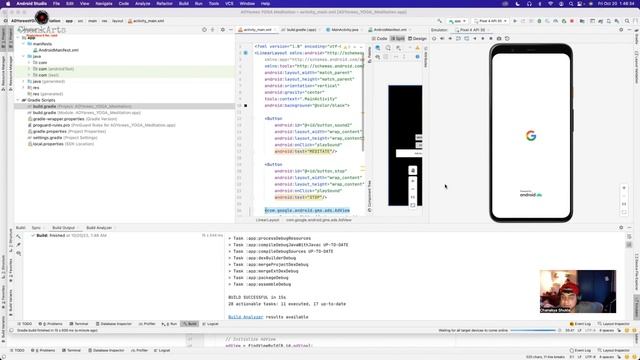Viewport: 640px width, 360px height.
Task: Click the Debug app bug icon
Action: point(539,21)
